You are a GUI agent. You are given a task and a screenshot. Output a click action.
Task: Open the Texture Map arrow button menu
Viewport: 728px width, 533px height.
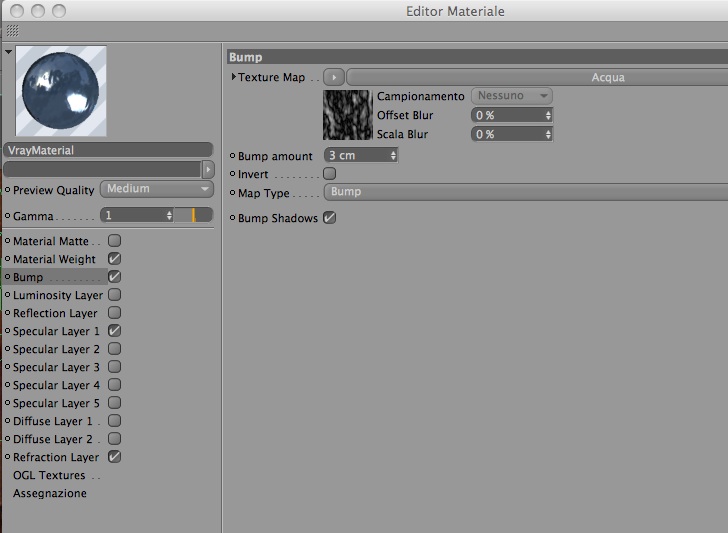334,77
